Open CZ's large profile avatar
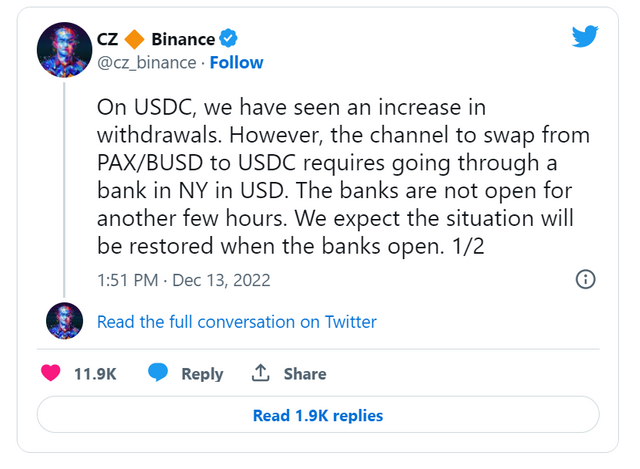640x469 pixels. 65,49
